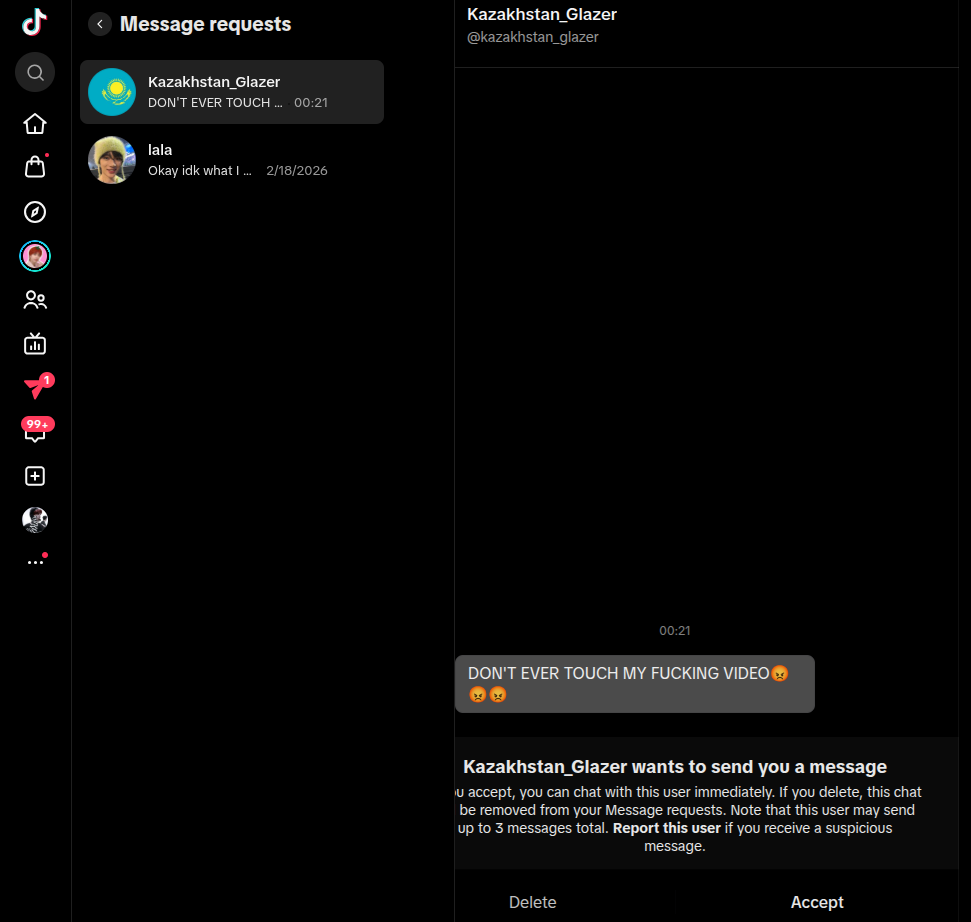Screen dimensions: 971x922
Task: Open the following avatar with teal ring
Action: pos(35,256)
